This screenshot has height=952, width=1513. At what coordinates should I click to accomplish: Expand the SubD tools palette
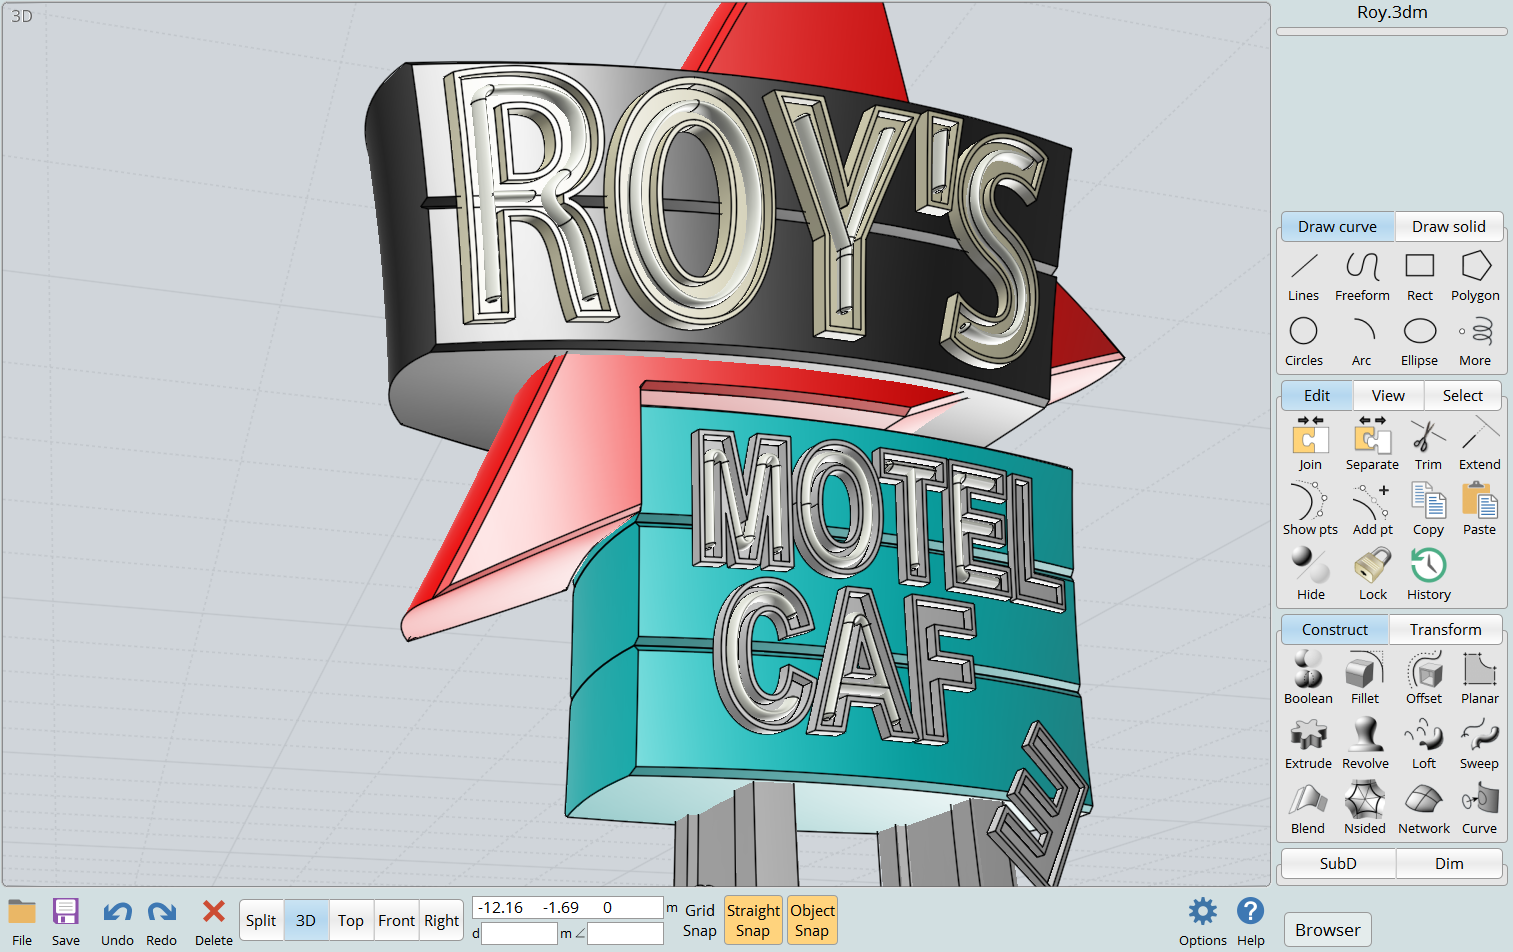1337,863
